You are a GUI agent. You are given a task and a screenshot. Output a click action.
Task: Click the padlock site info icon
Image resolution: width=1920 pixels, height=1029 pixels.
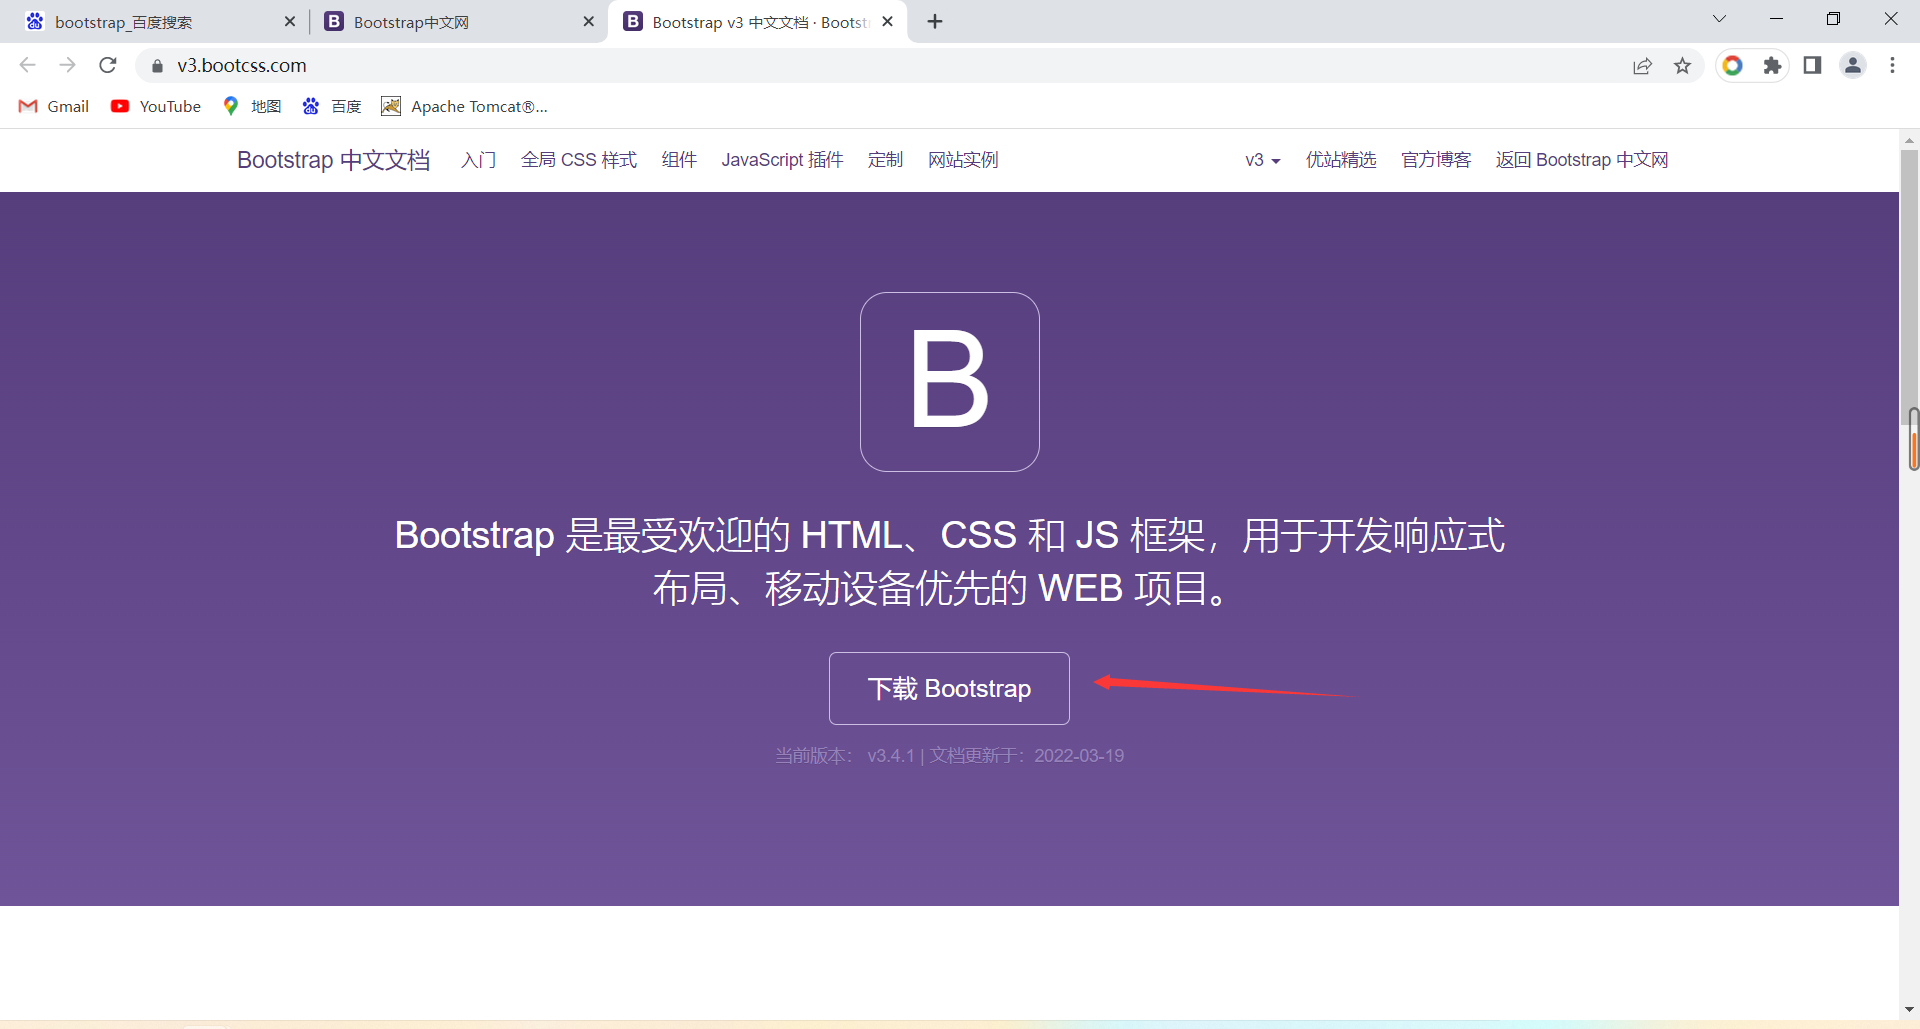pos(157,66)
